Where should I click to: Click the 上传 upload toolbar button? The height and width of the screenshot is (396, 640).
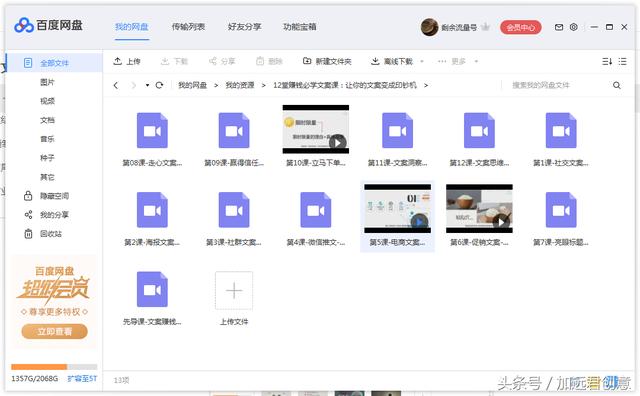point(127,61)
